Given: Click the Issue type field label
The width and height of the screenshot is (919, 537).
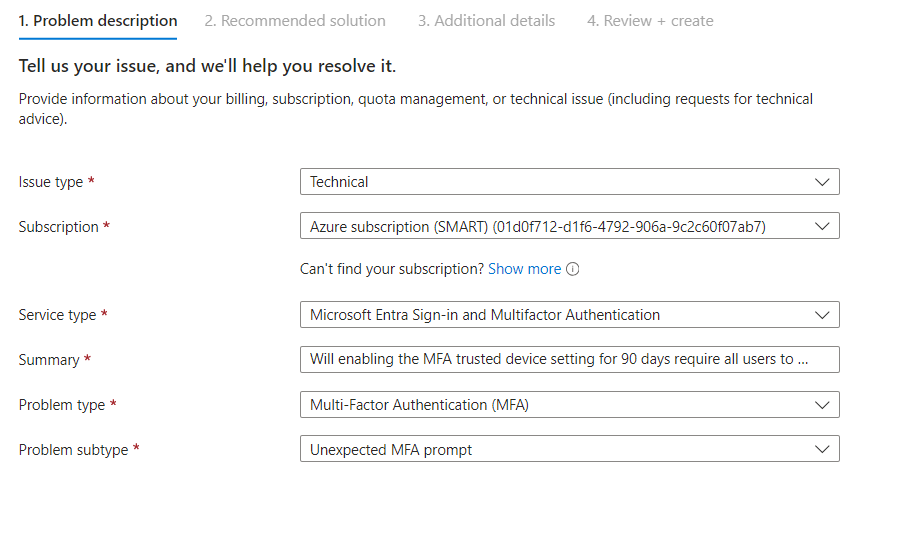Looking at the screenshot, I should click(51, 182).
